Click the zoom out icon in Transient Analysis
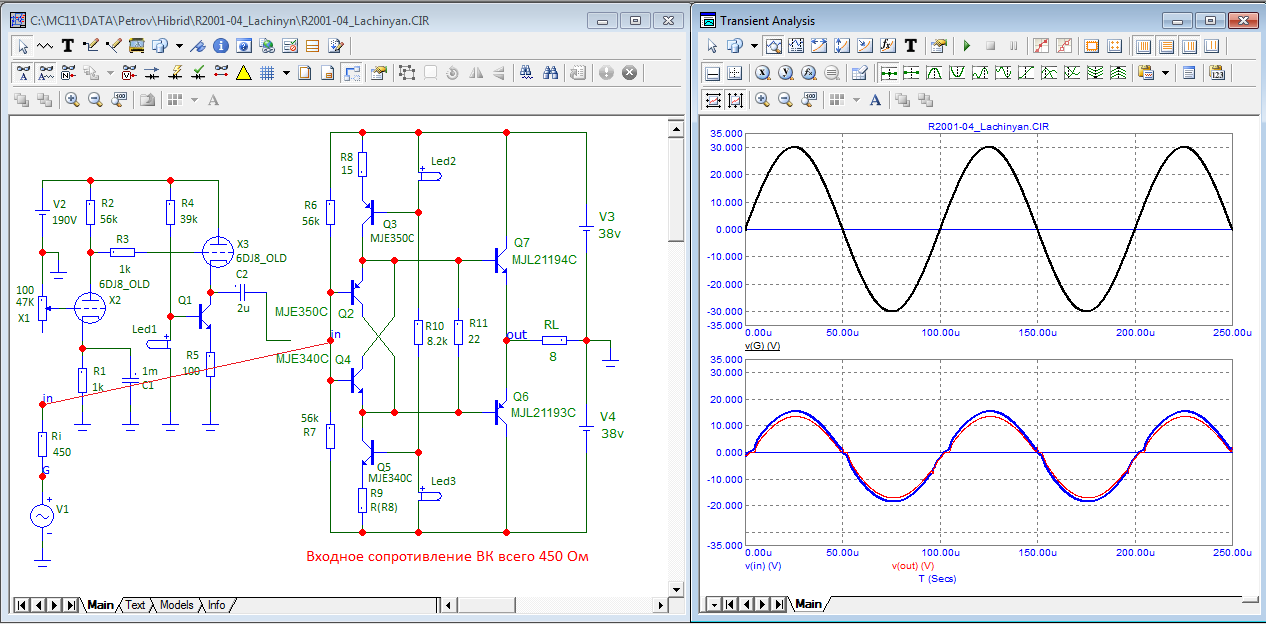The width and height of the screenshot is (1266, 624). click(x=785, y=99)
